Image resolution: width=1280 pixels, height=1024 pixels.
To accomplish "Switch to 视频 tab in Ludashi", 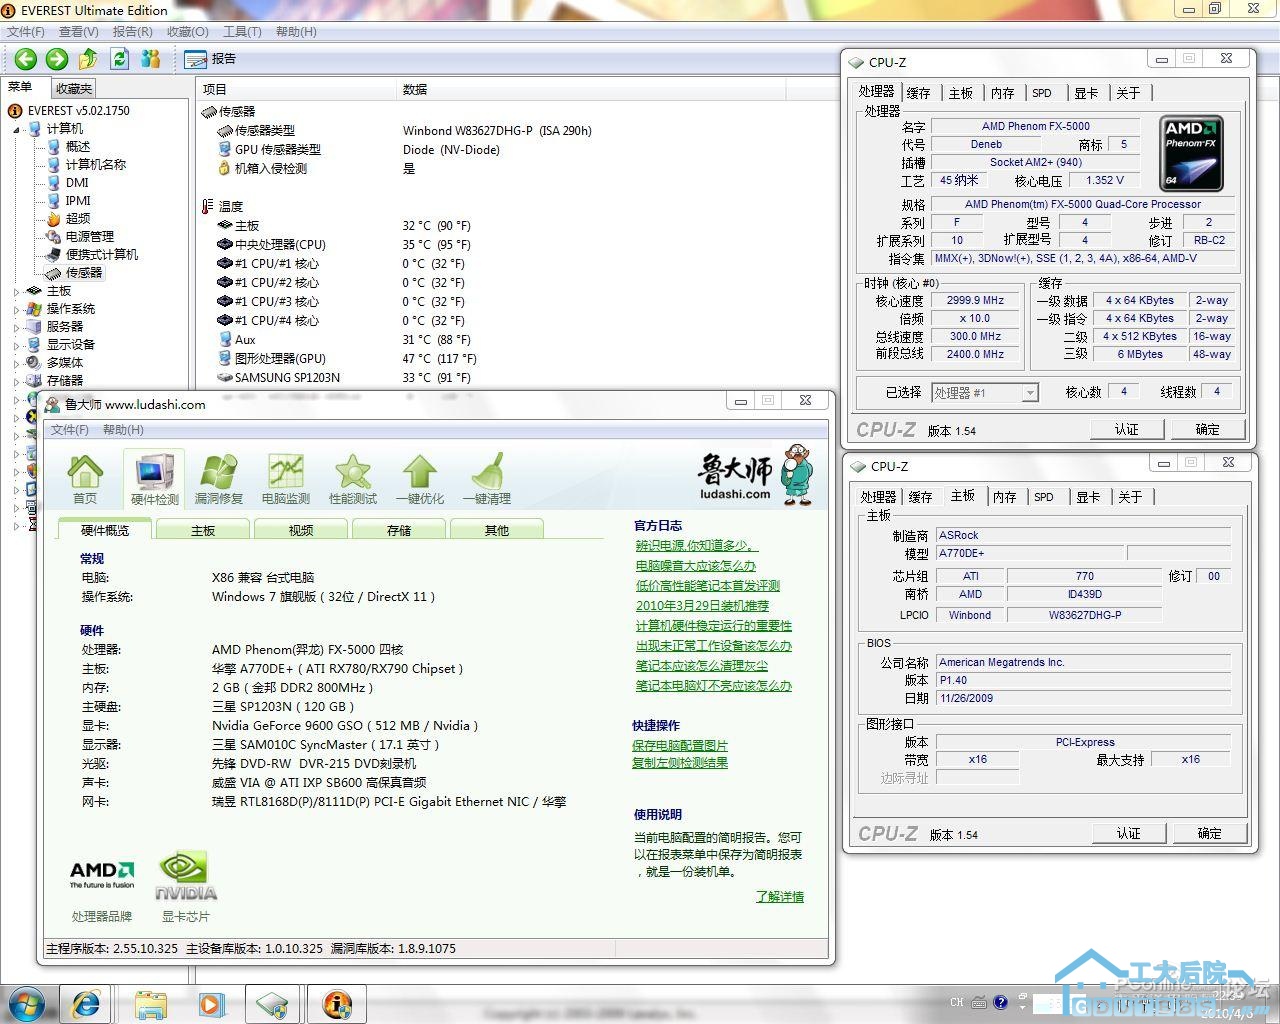I will click(x=301, y=530).
